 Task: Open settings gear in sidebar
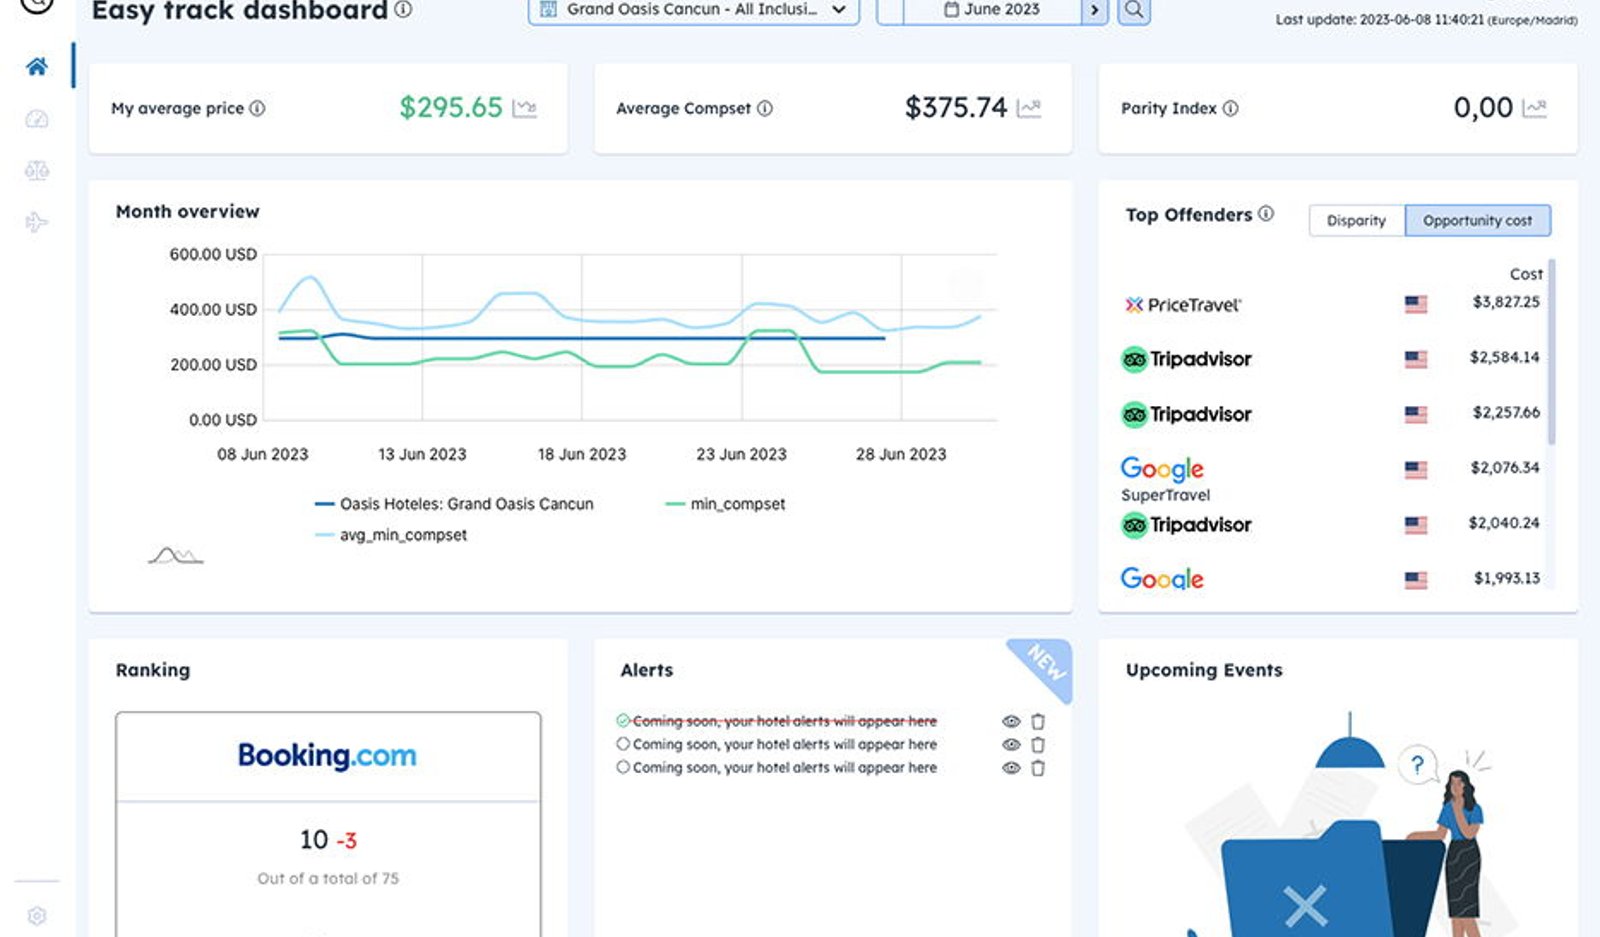point(37,916)
